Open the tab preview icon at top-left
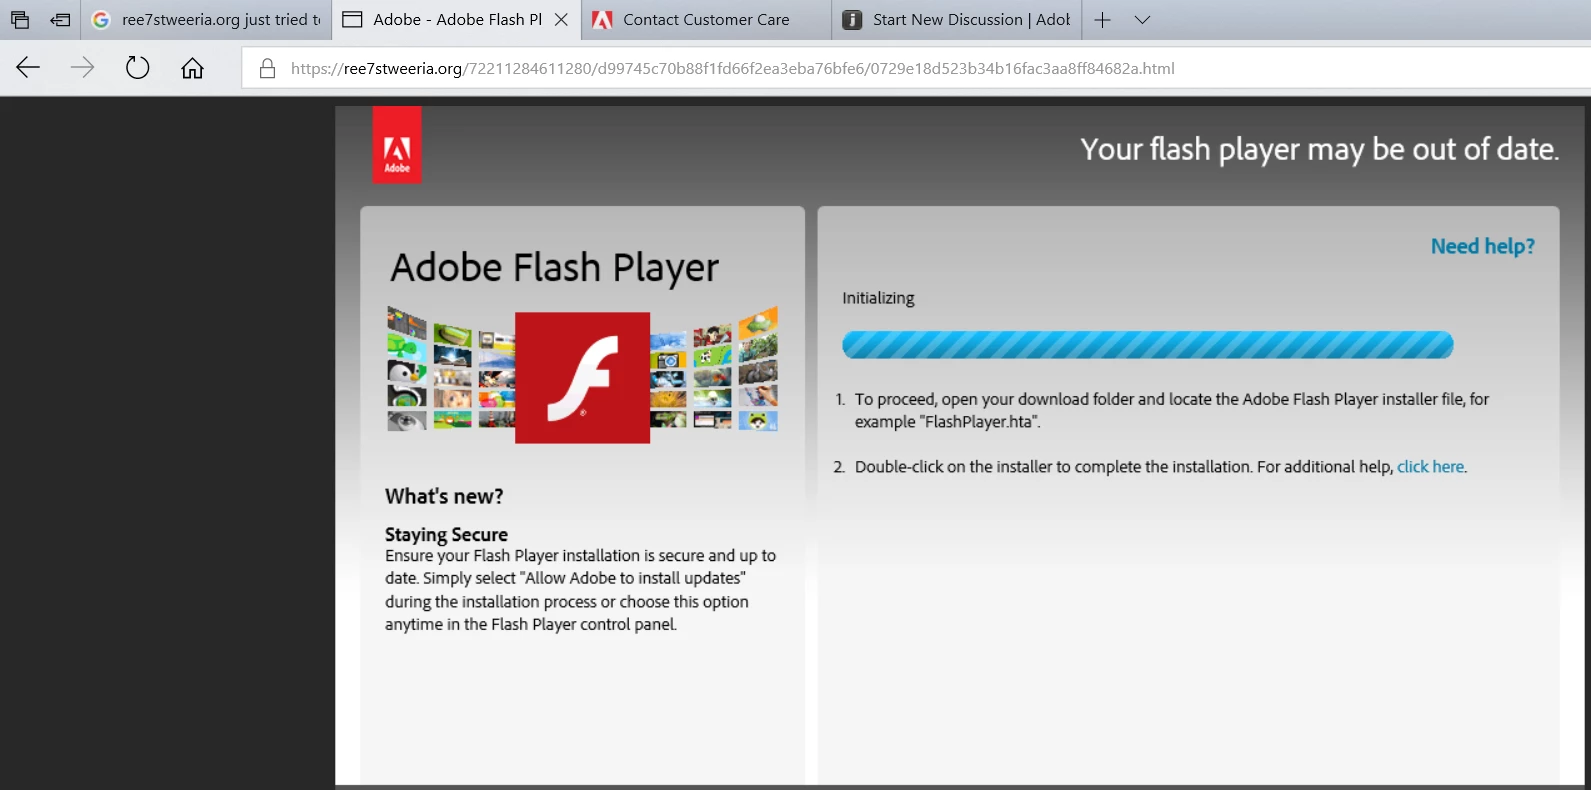Image resolution: width=1591 pixels, height=790 pixels. point(20,19)
